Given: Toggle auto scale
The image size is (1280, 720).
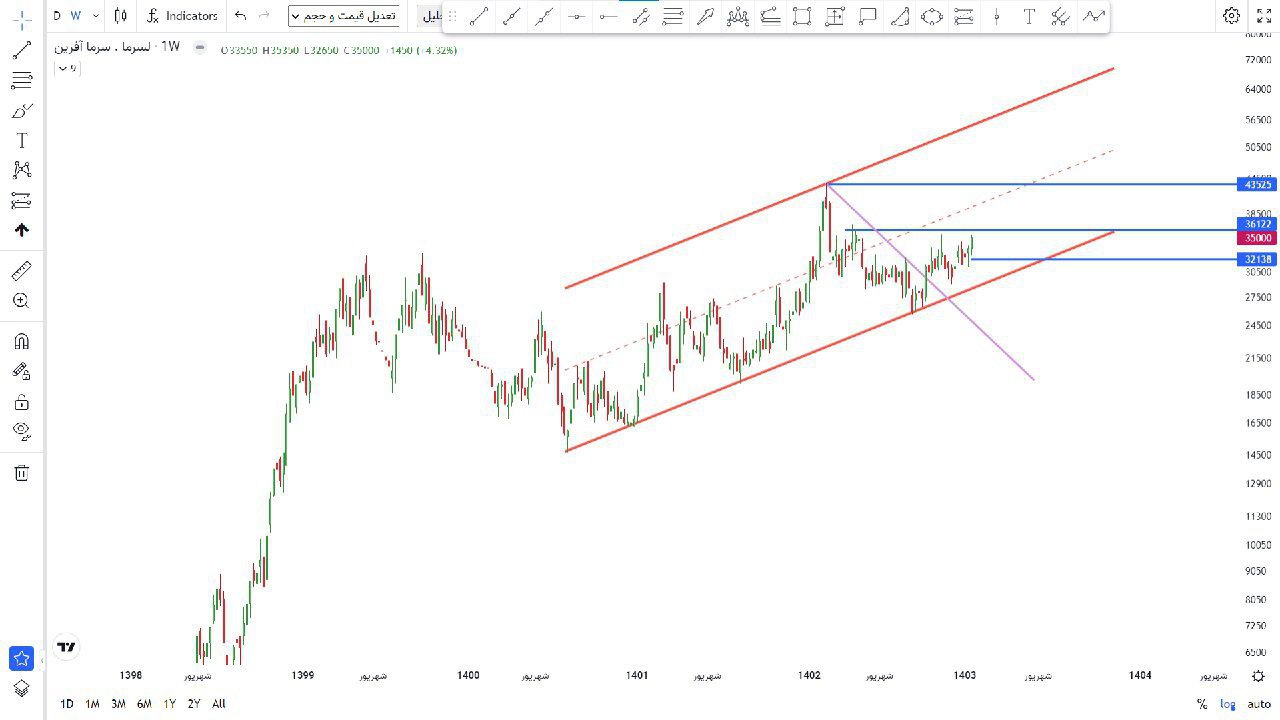Looking at the screenshot, I should pos(1259,704).
